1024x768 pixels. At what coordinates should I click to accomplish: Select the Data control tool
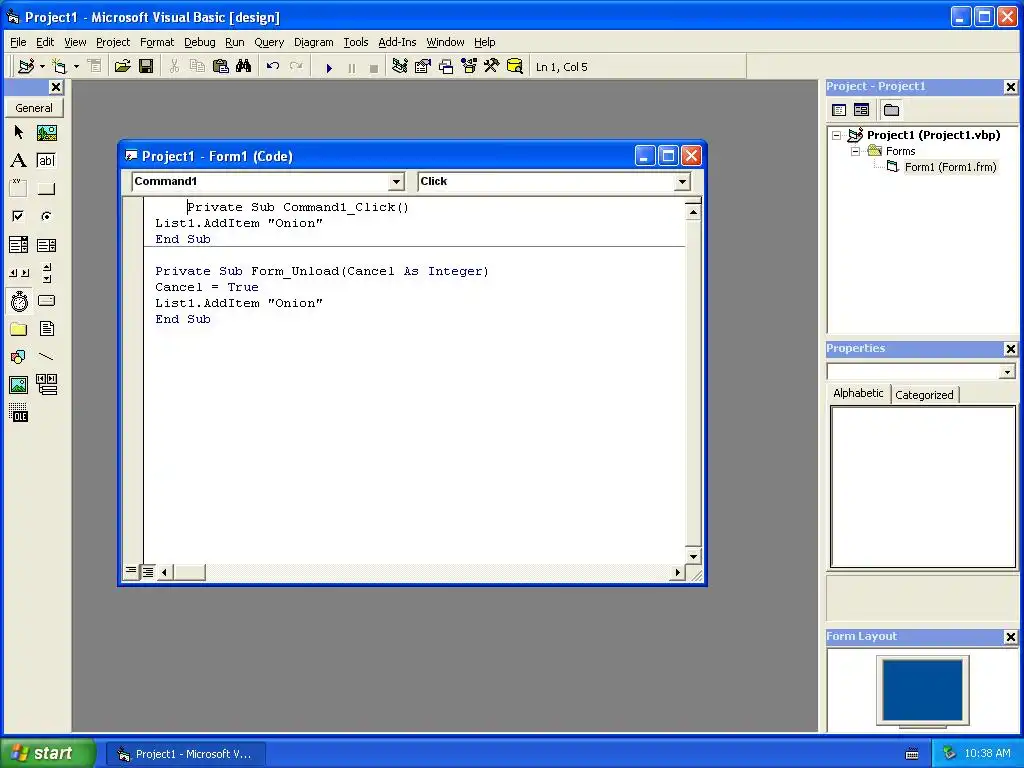[46, 385]
